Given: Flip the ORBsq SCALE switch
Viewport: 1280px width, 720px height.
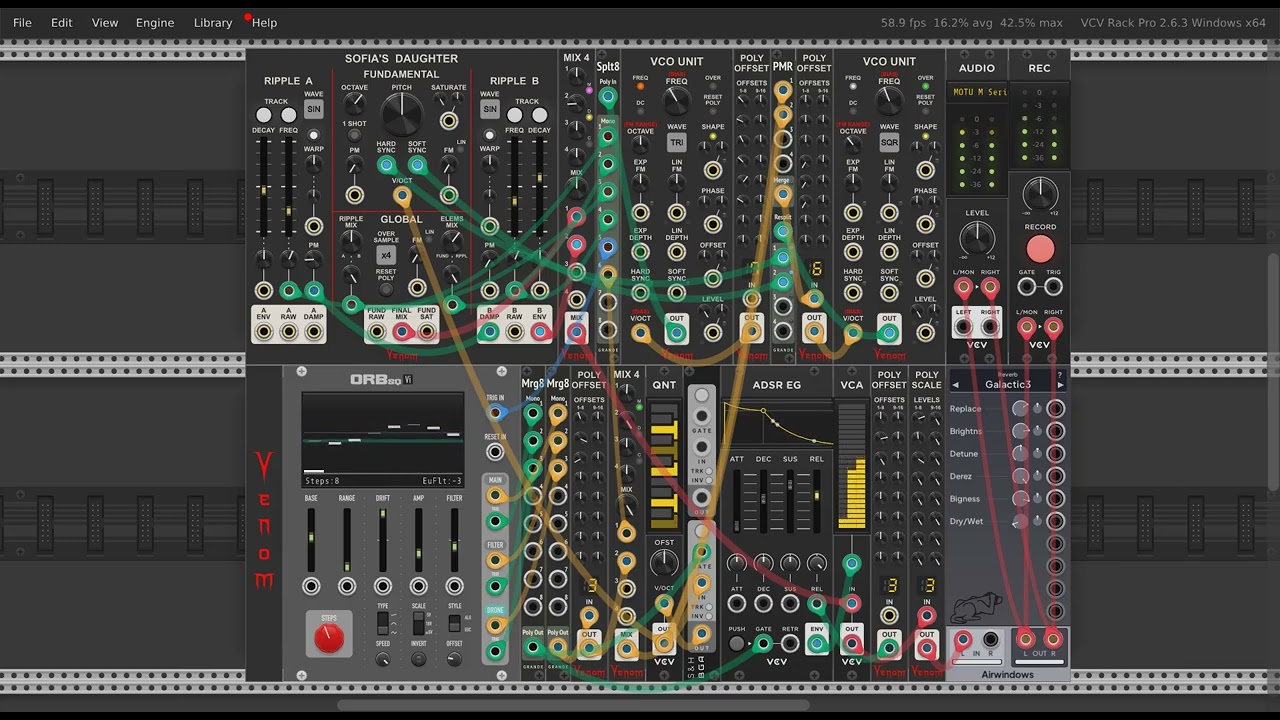Looking at the screenshot, I should pyautogui.click(x=419, y=624).
